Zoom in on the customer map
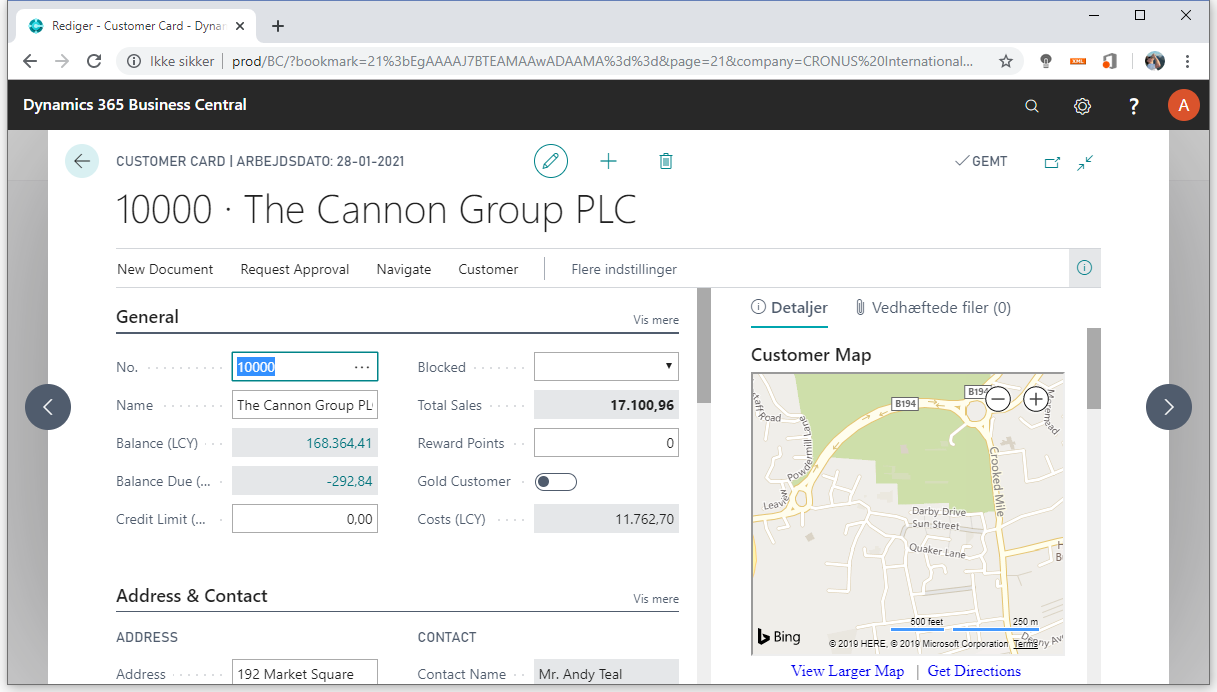The height and width of the screenshot is (692, 1217). point(1035,399)
